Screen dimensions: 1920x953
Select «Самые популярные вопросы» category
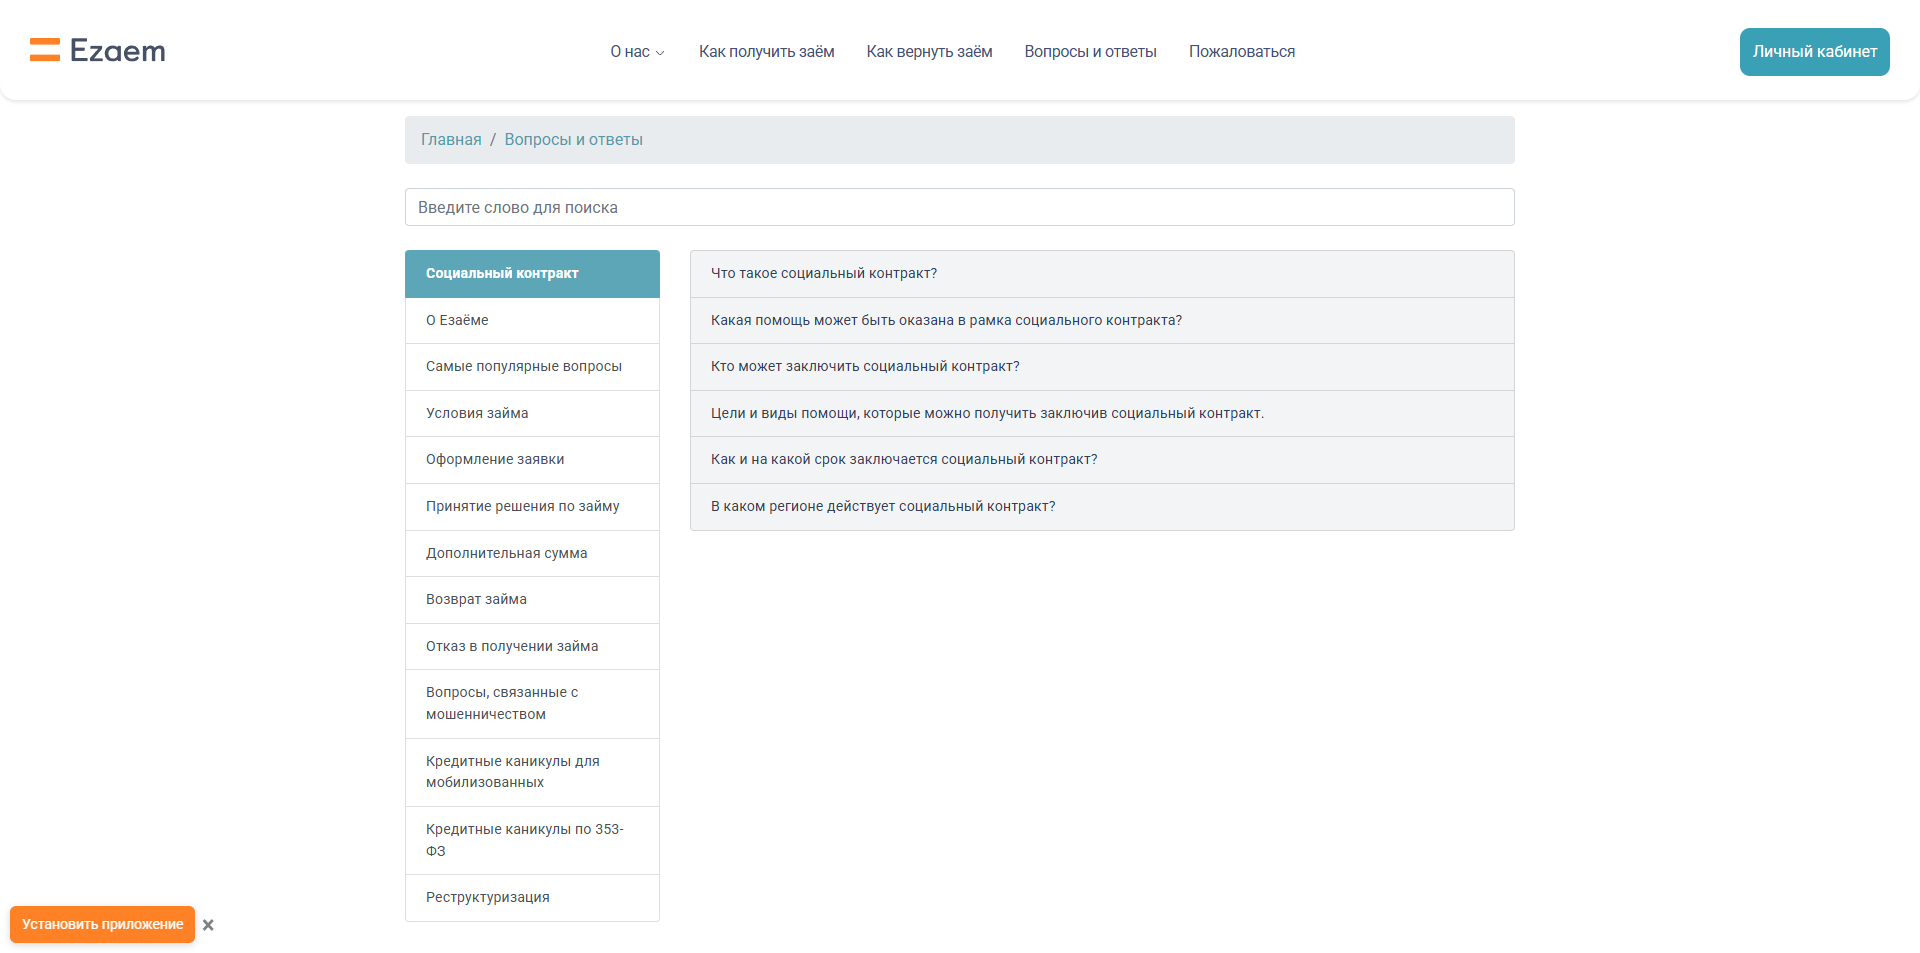(x=524, y=367)
